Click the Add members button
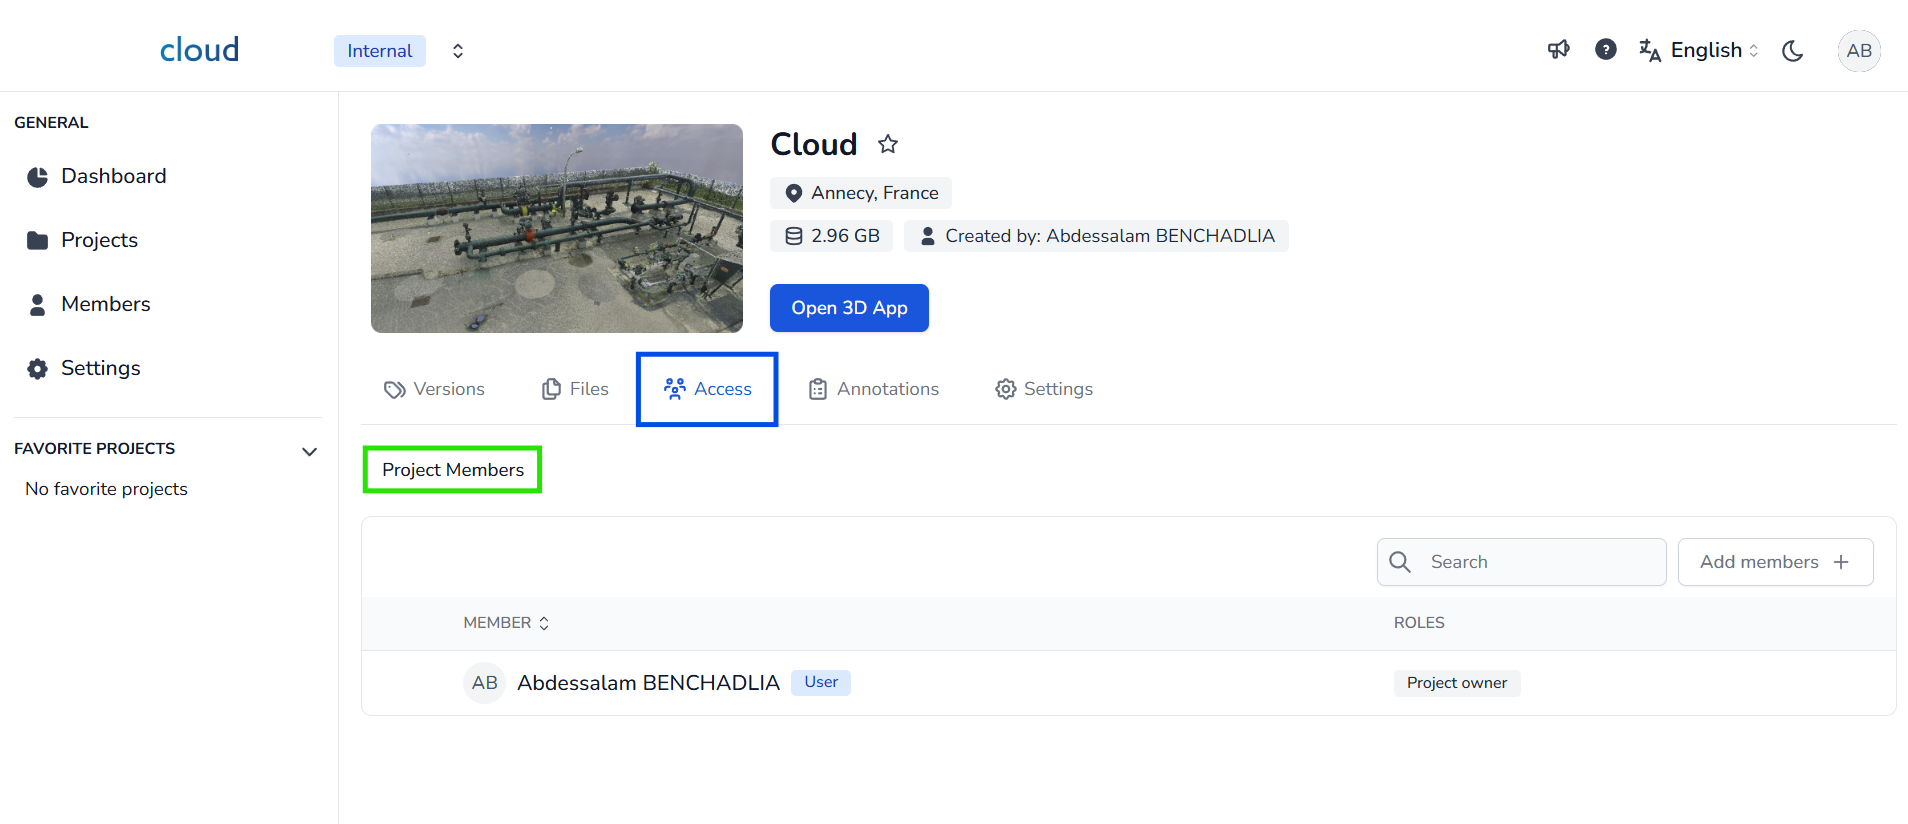Image resolution: width=1908 pixels, height=824 pixels. coord(1774,562)
